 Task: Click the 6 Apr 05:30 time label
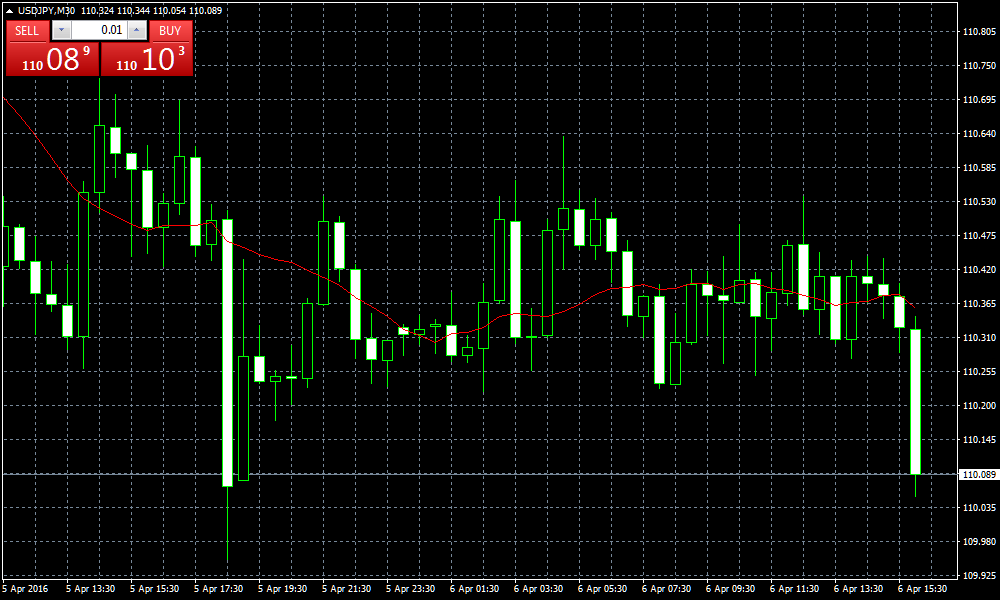click(x=602, y=589)
